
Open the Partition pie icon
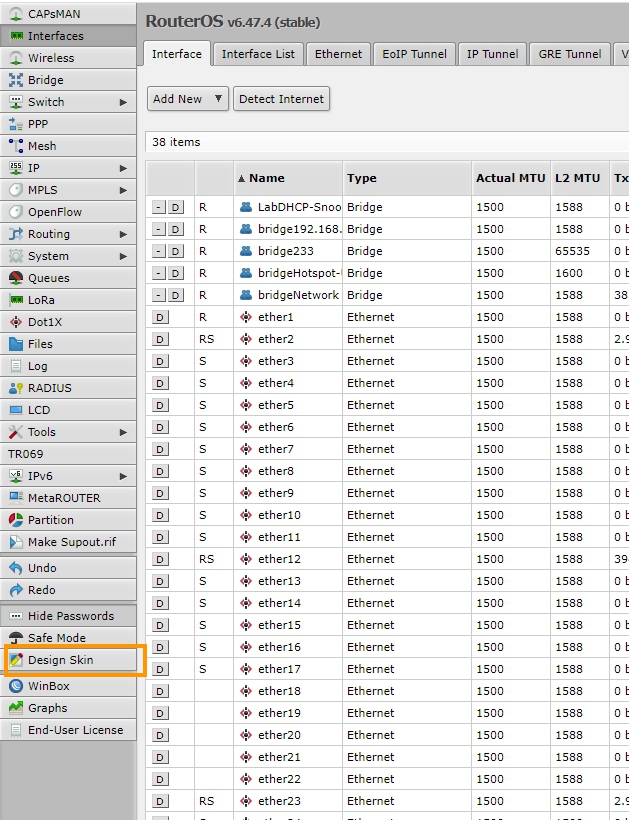[16, 519]
